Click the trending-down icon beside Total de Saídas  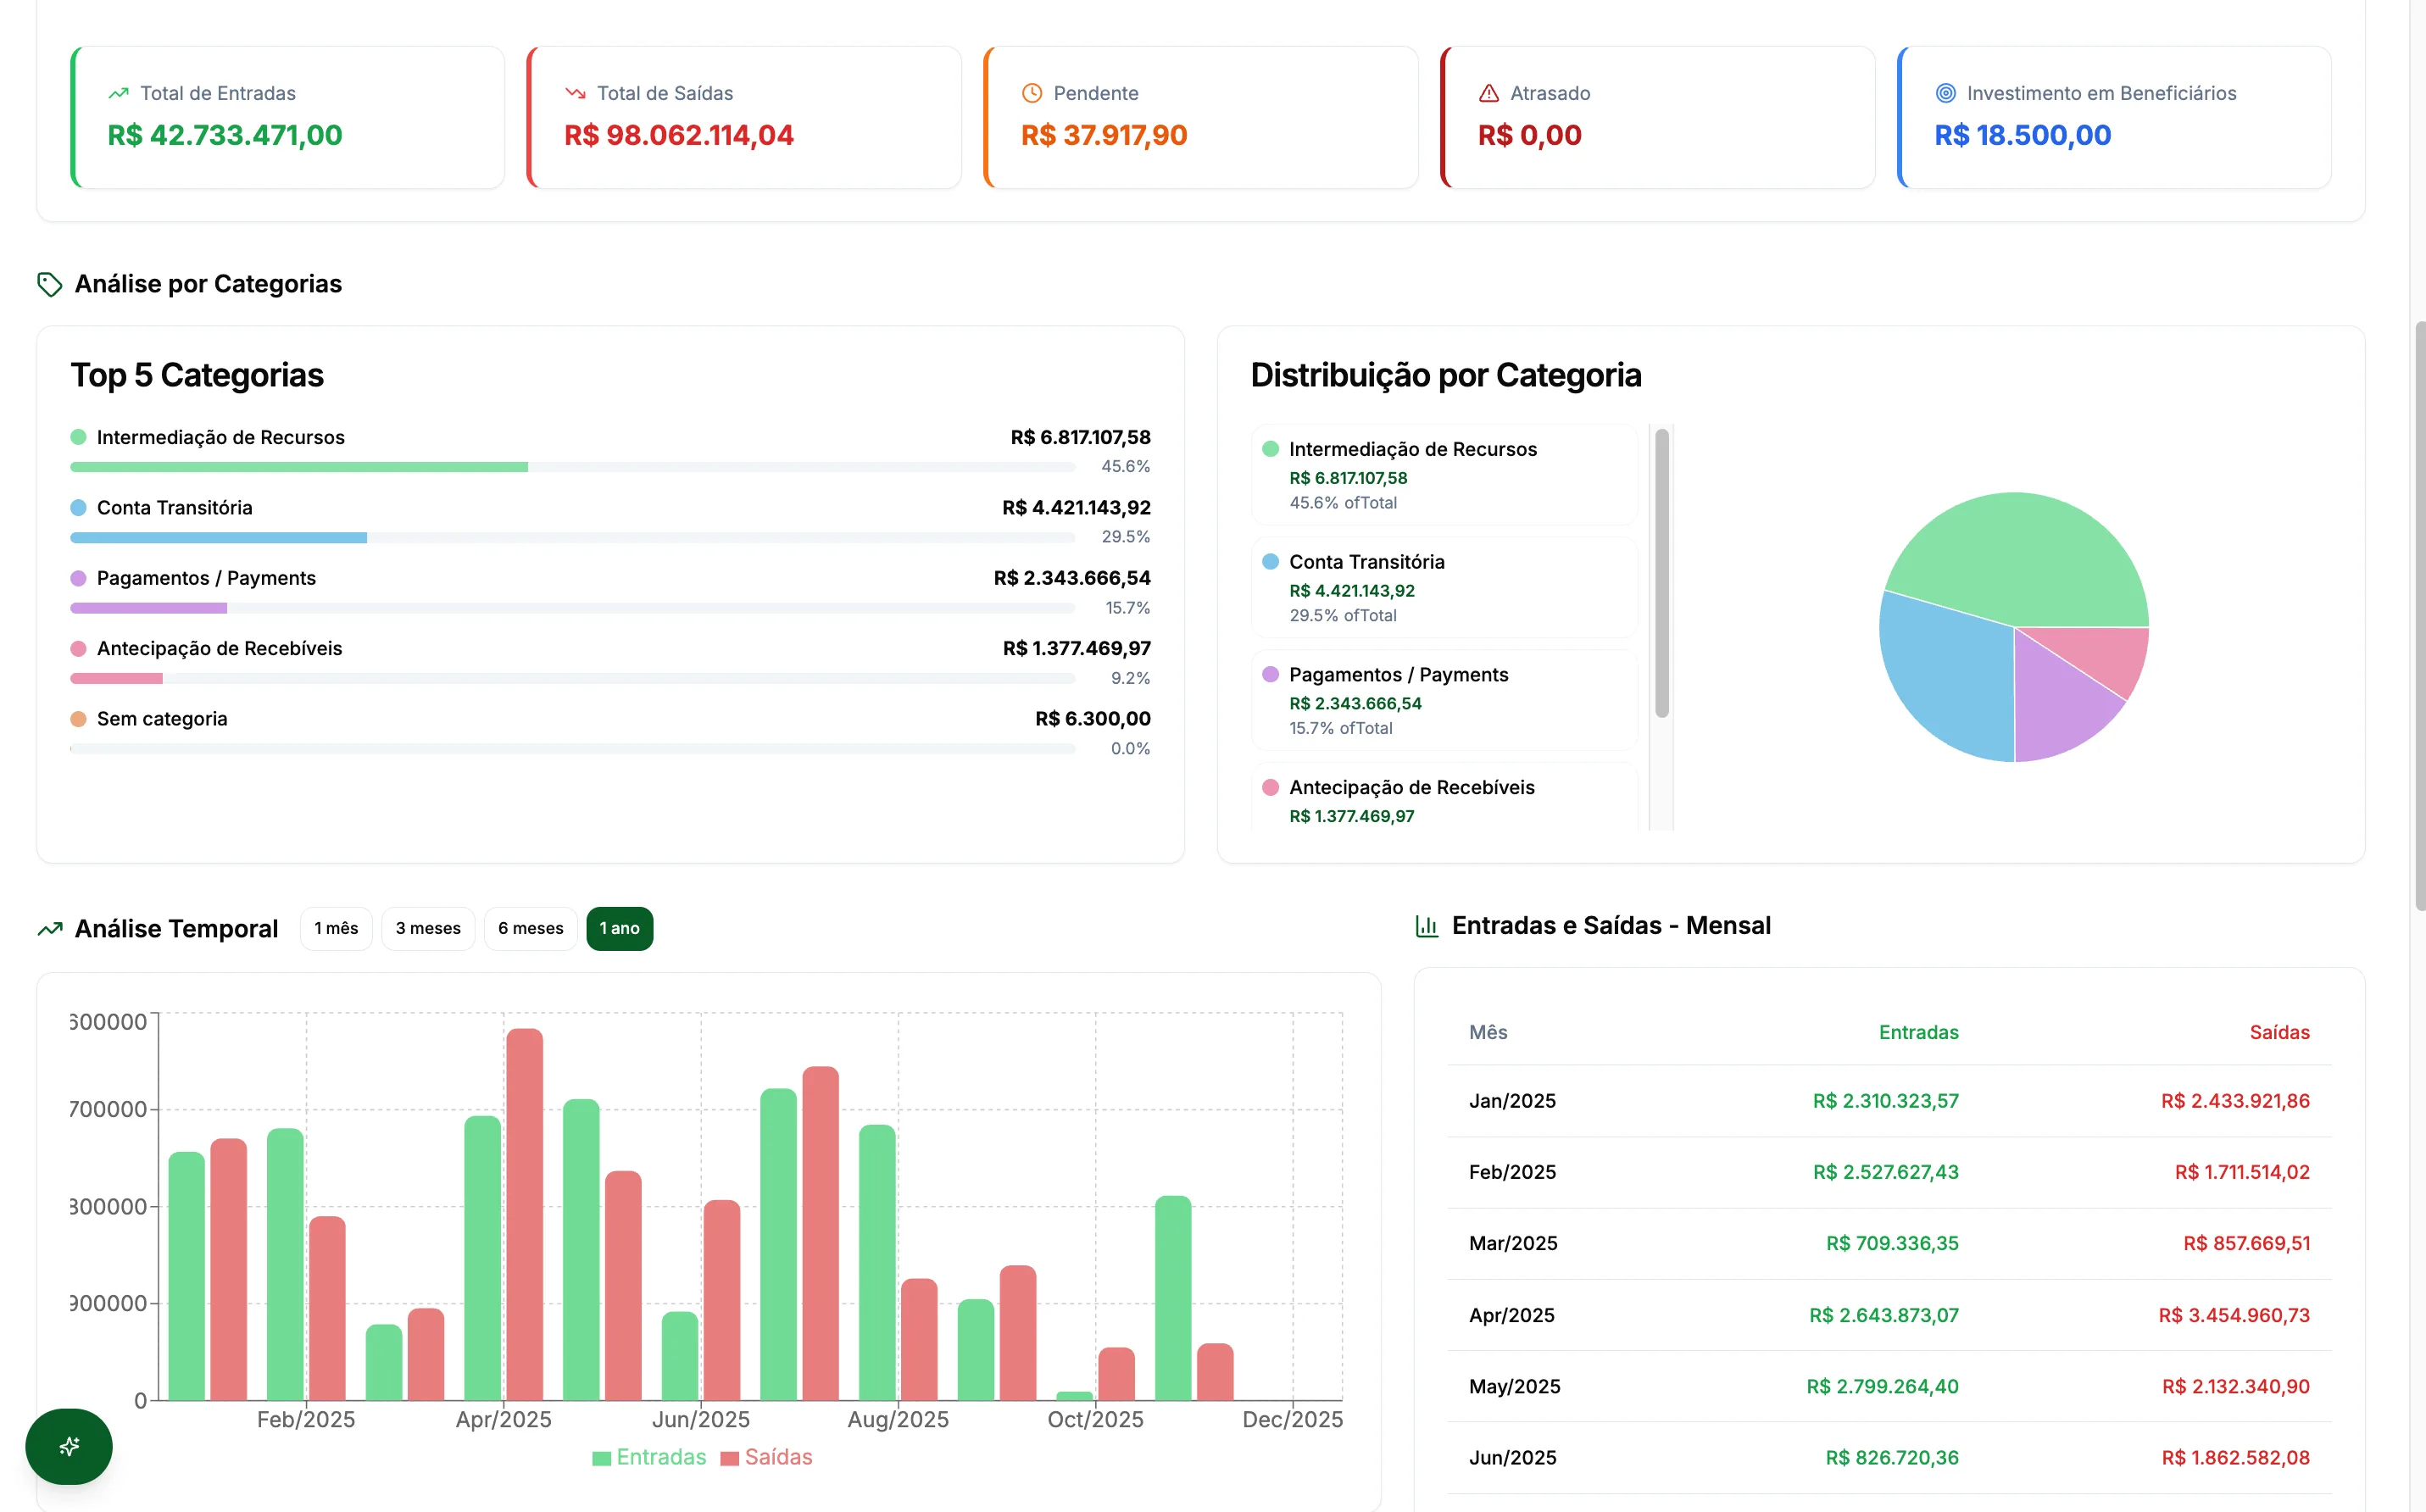575,93
